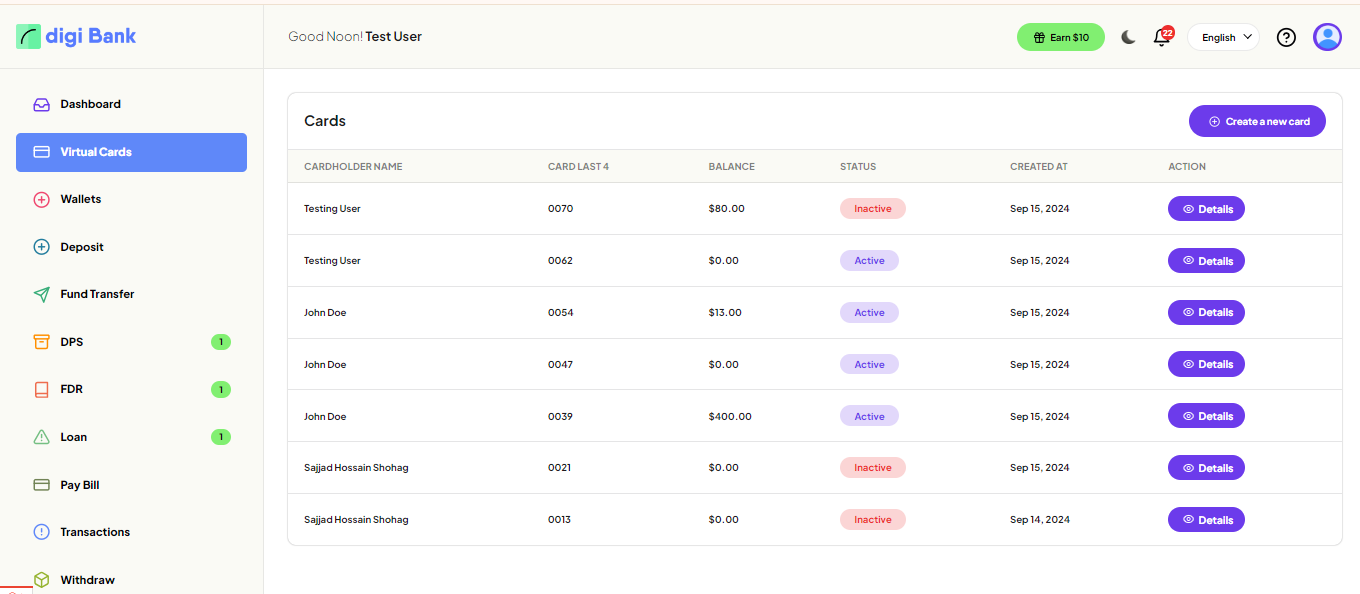Click Inactive status badge for card 0021

tap(872, 468)
